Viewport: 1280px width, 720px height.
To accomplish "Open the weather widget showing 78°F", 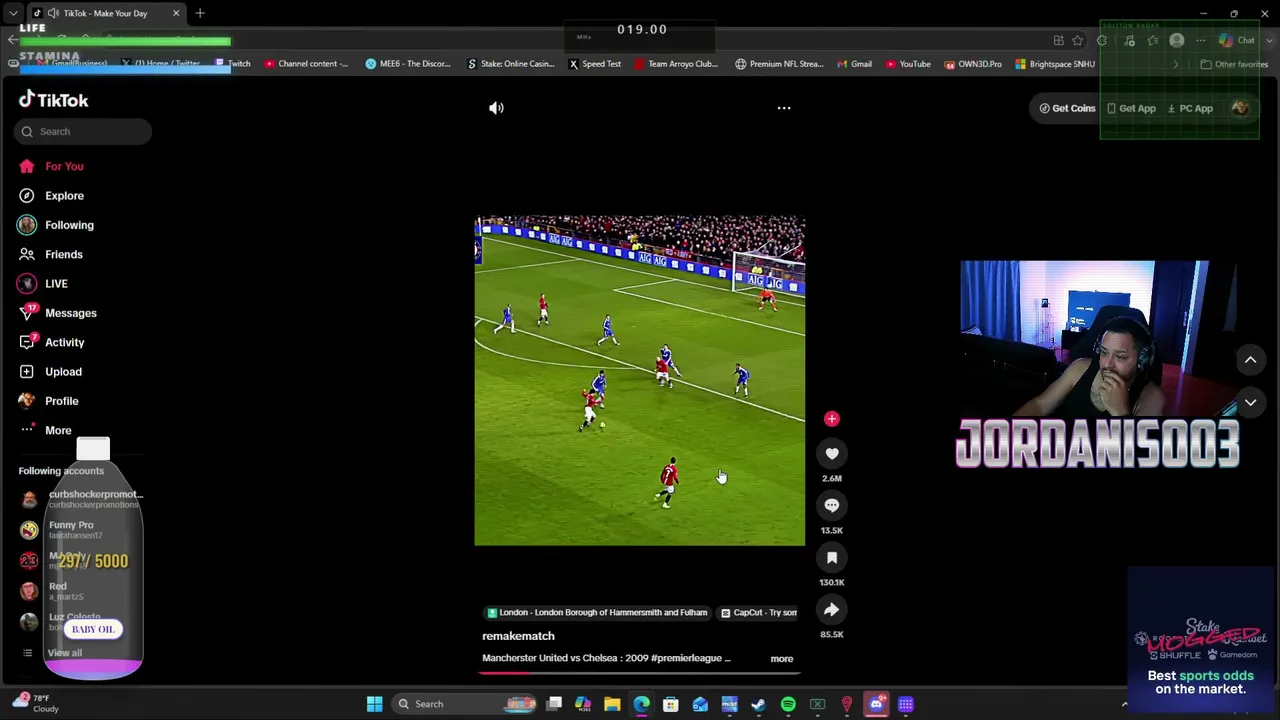I will point(34,703).
